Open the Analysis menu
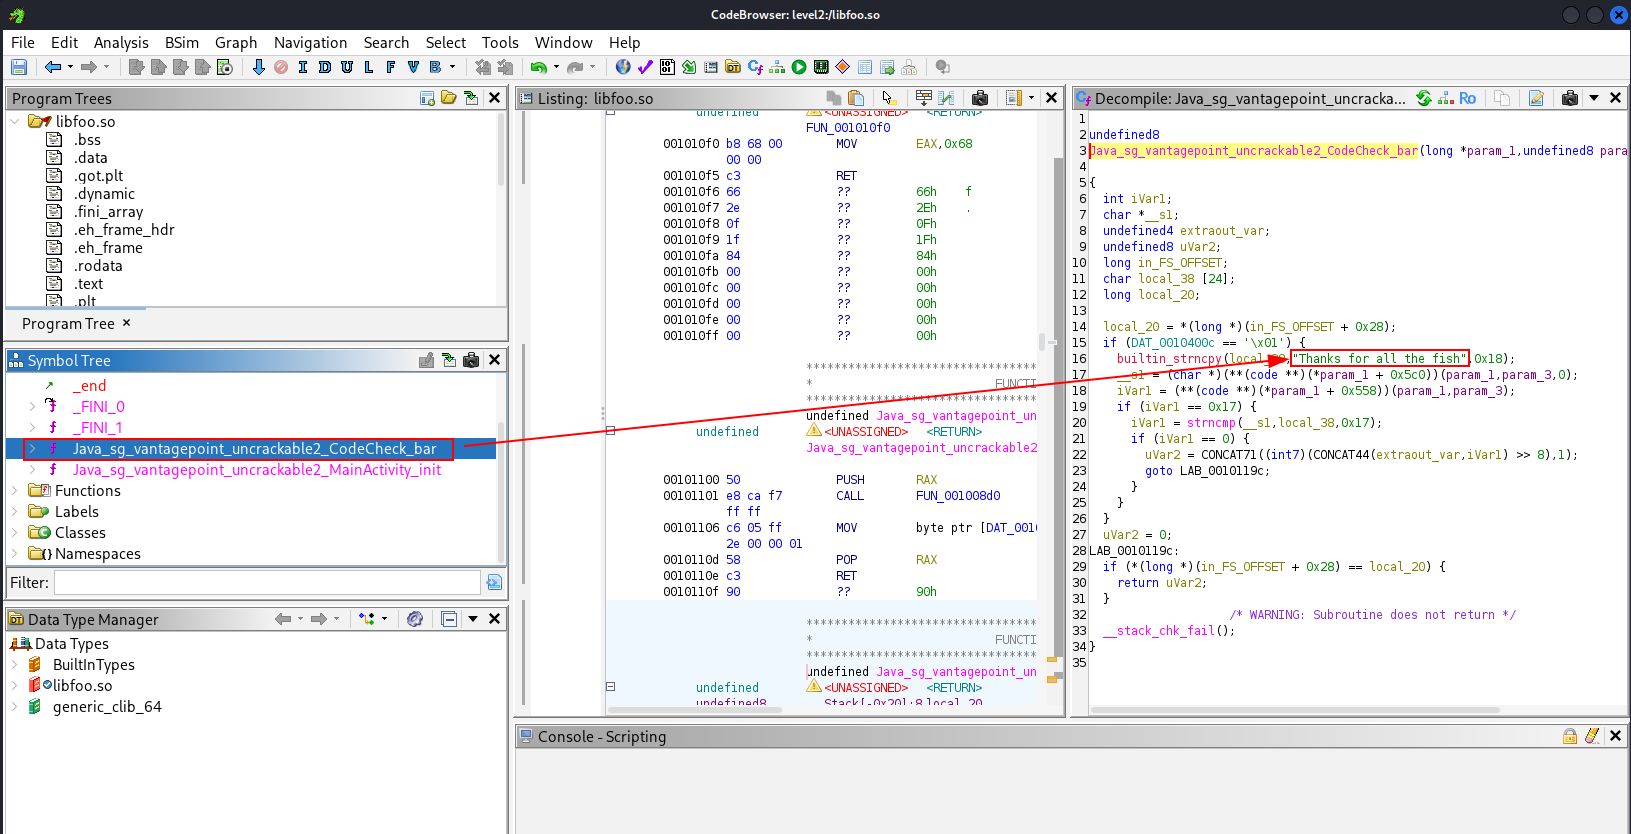Image resolution: width=1631 pixels, height=834 pixels. point(121,42)
